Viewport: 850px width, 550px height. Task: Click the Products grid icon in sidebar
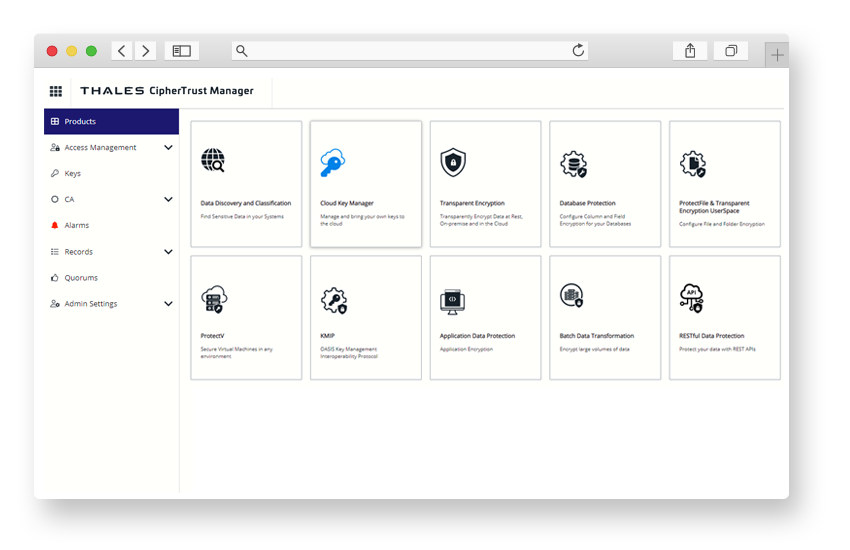click(55, 121)
